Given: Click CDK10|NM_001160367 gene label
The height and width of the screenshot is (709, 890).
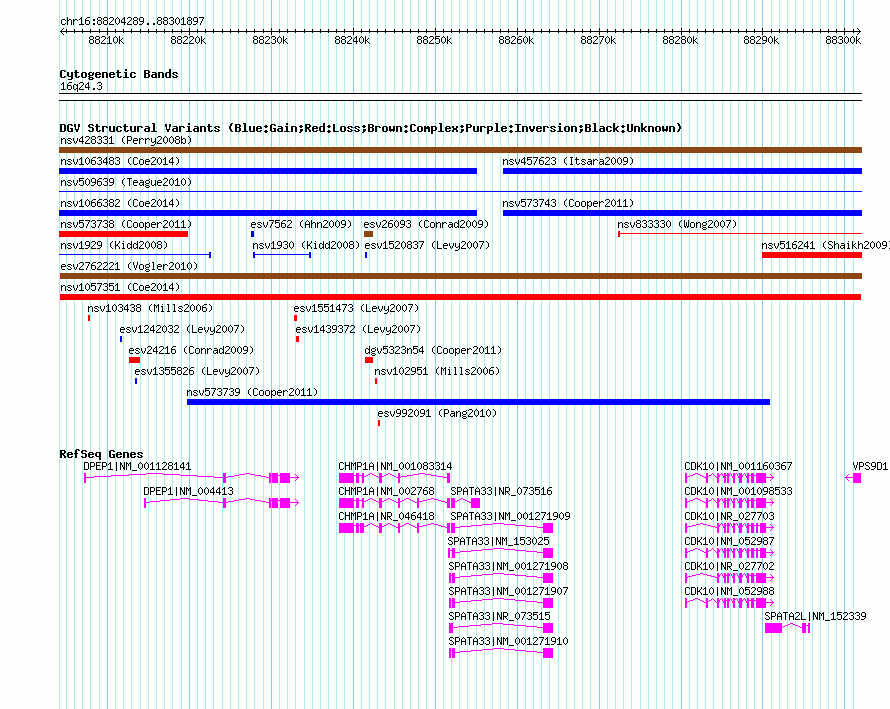Looking at the screenshot, I should pyautogui.click(x=738, y=466).
